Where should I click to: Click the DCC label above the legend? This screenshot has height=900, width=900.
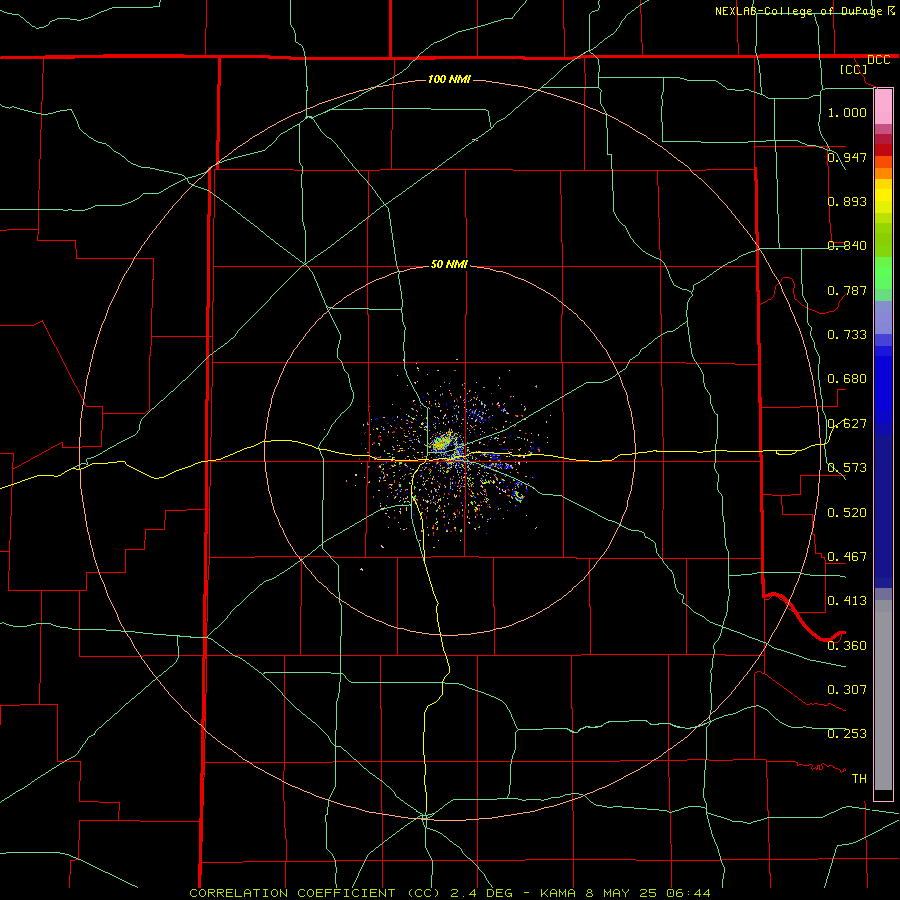coord(878,60)
